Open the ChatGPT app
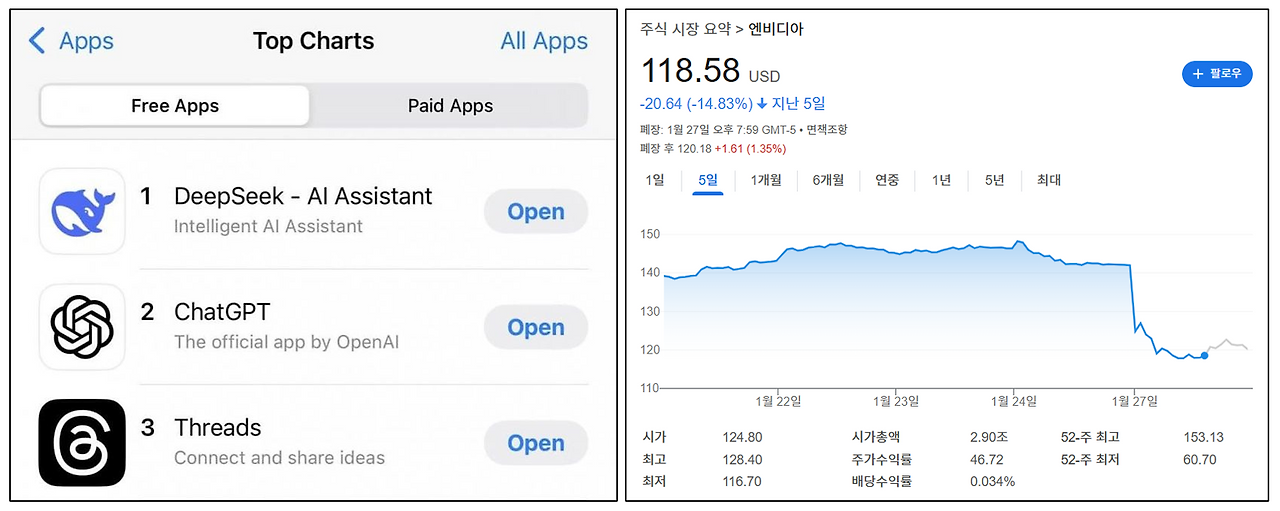Viewport: 1280px width, 511px height. point(536,328)
